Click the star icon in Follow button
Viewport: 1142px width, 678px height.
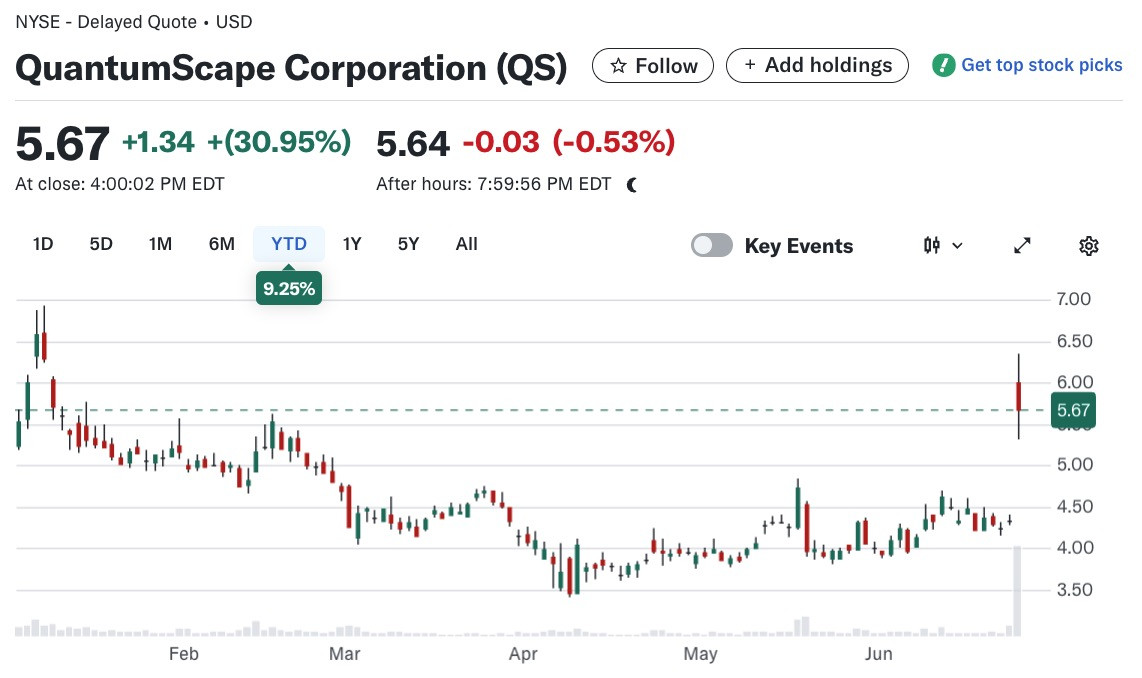(x=618, y=66)
